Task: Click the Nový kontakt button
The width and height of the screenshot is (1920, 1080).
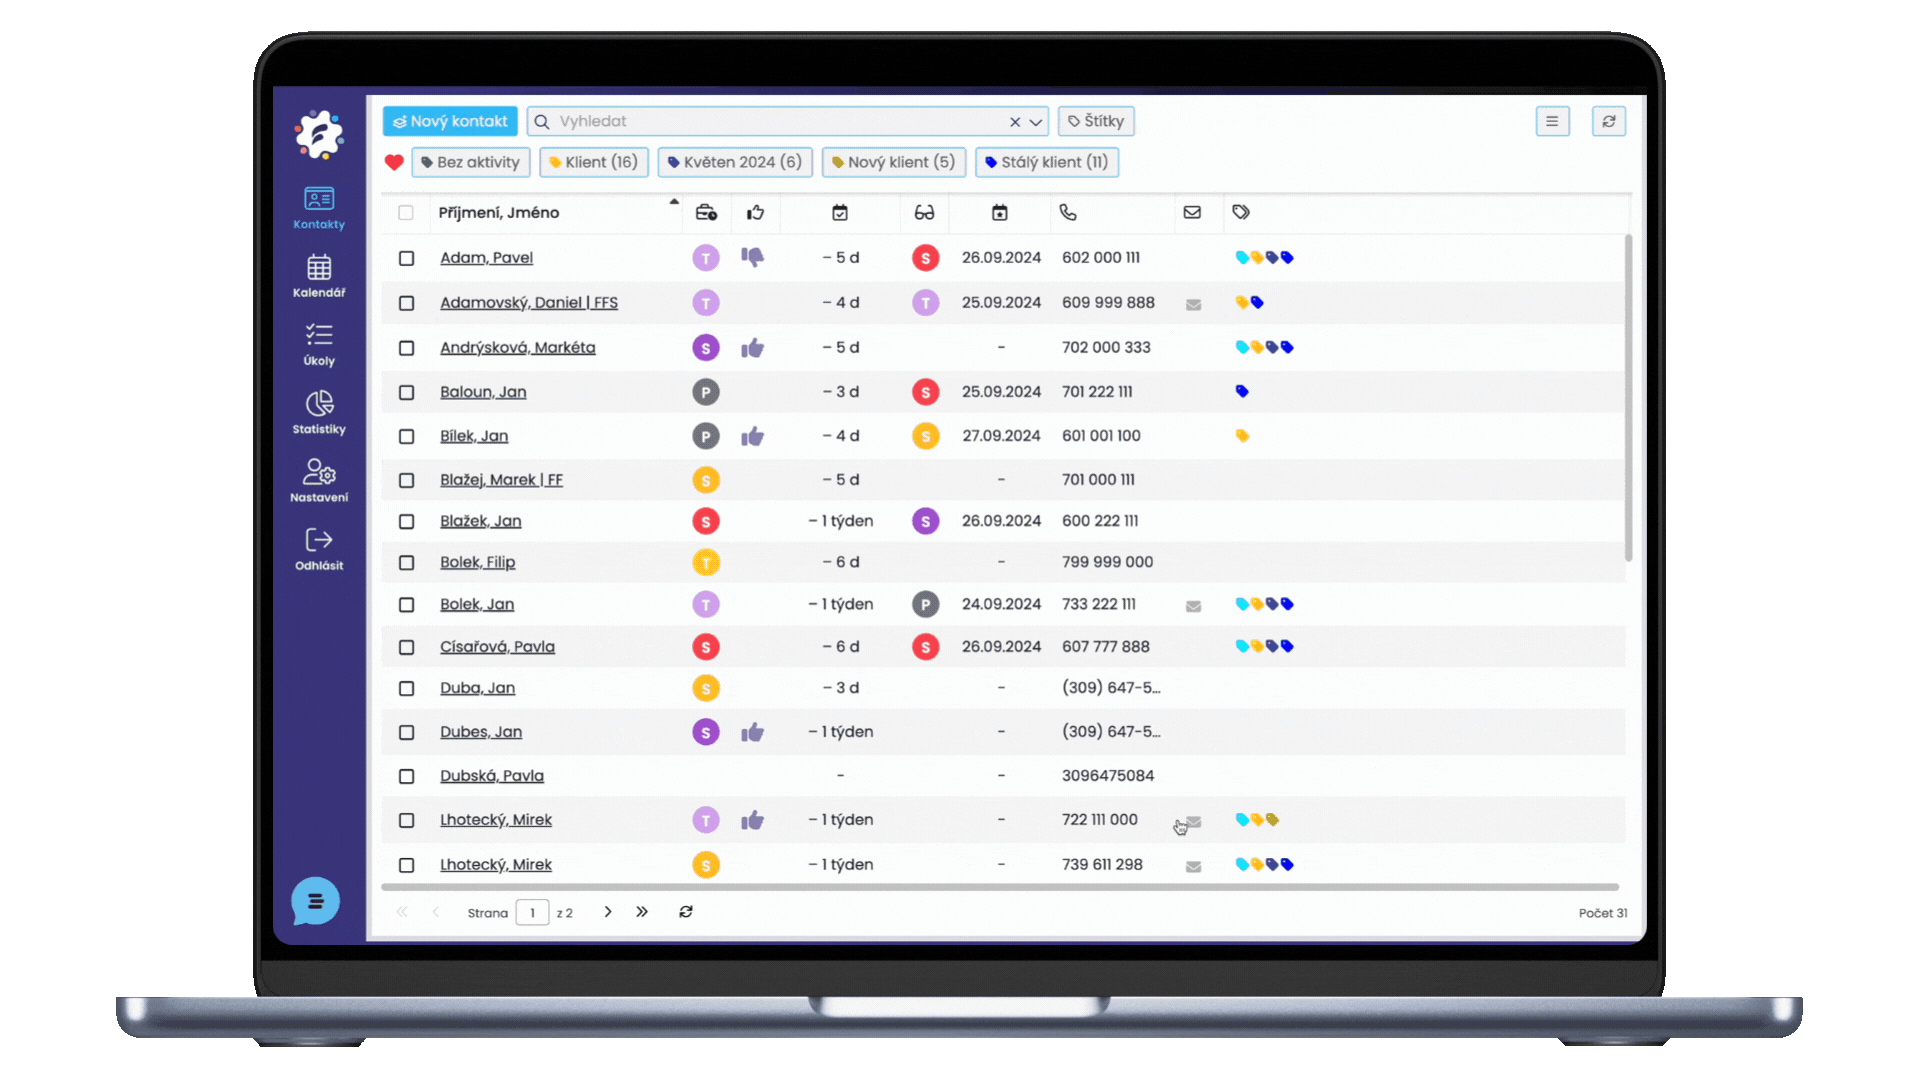Action: pyautogui.click(x=450, y=121)
